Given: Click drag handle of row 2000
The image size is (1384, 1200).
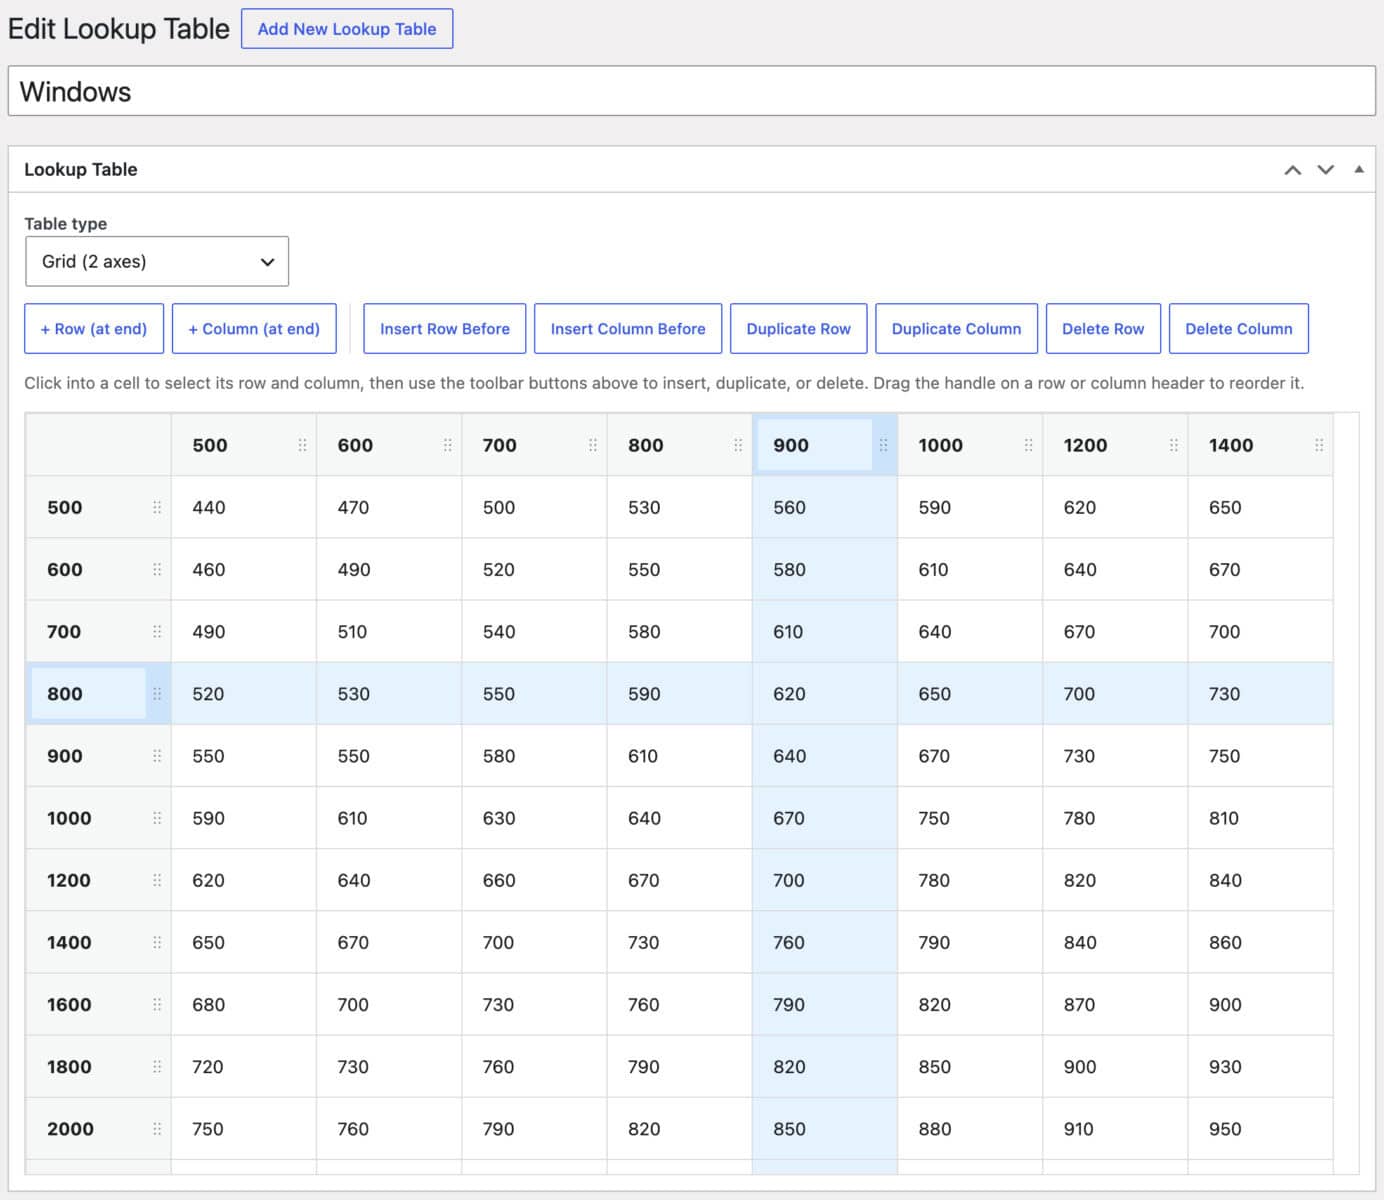Looking at the screenshot, I should [157, 1128].
